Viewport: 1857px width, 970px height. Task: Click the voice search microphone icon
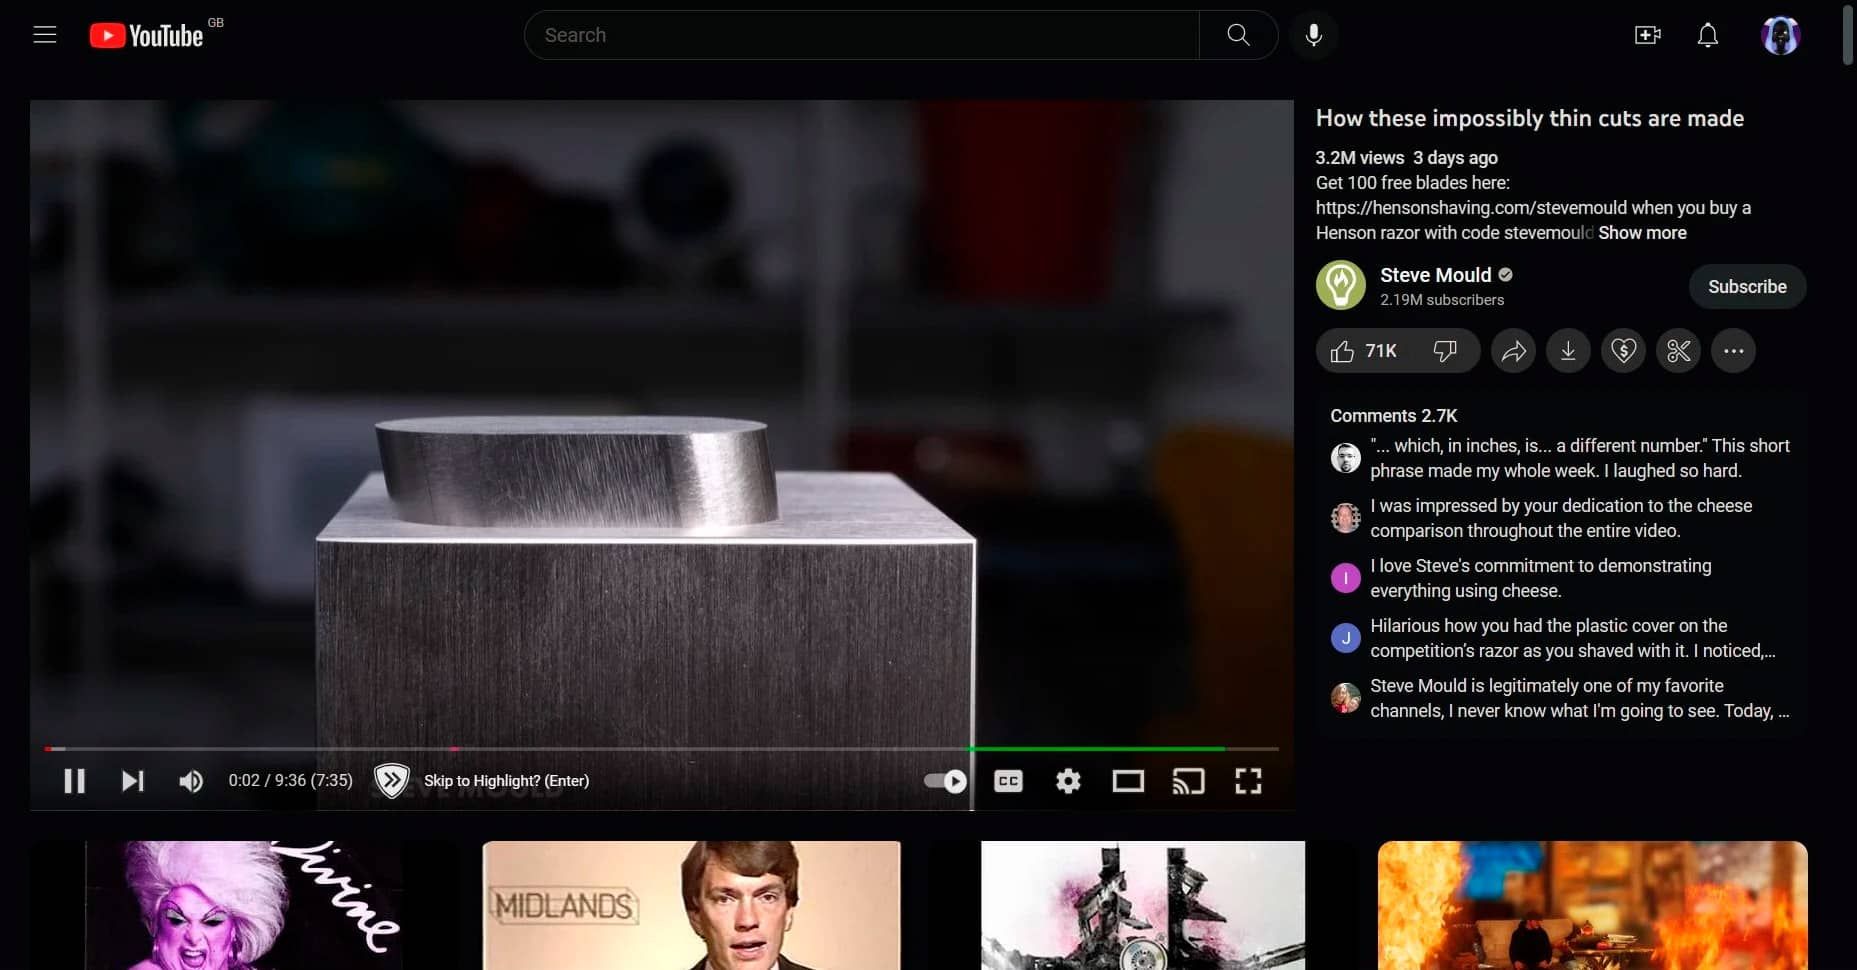click(1313, 35)
